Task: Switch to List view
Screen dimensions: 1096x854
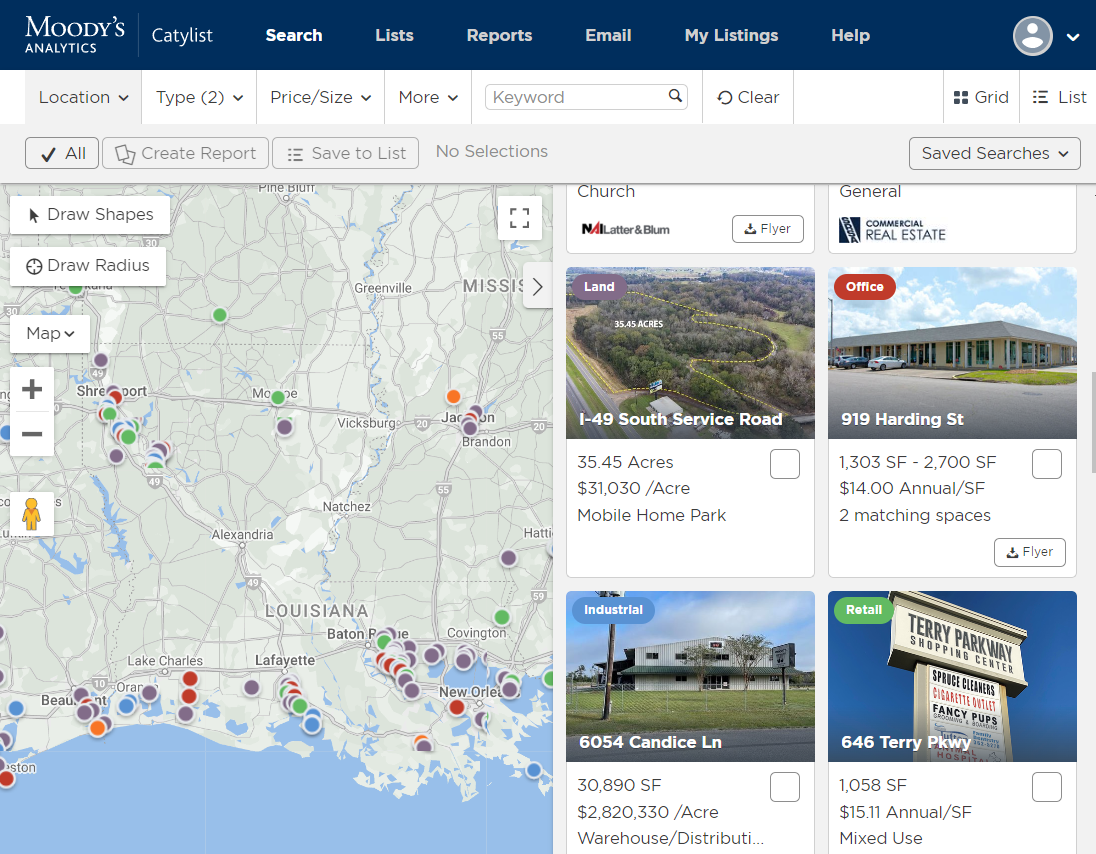Action: coord(1058,97)
